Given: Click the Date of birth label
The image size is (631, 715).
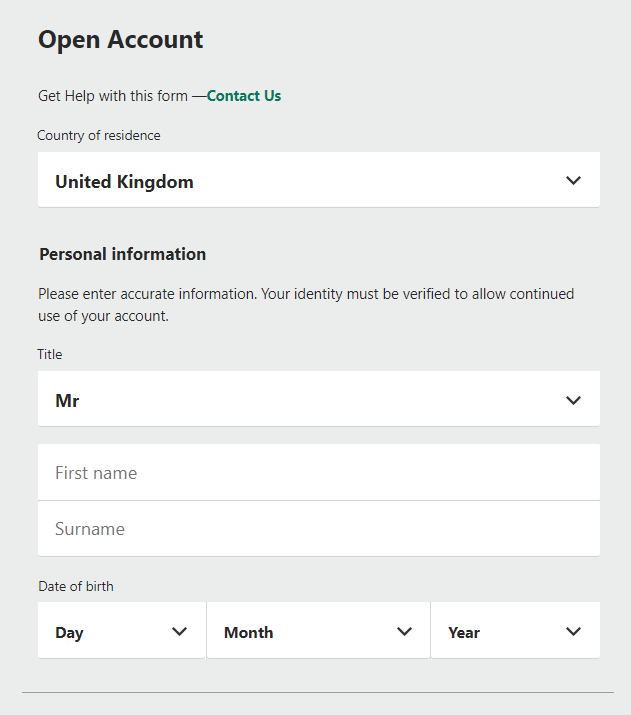Looking at the screenshot, I should [x=76, y=586].
